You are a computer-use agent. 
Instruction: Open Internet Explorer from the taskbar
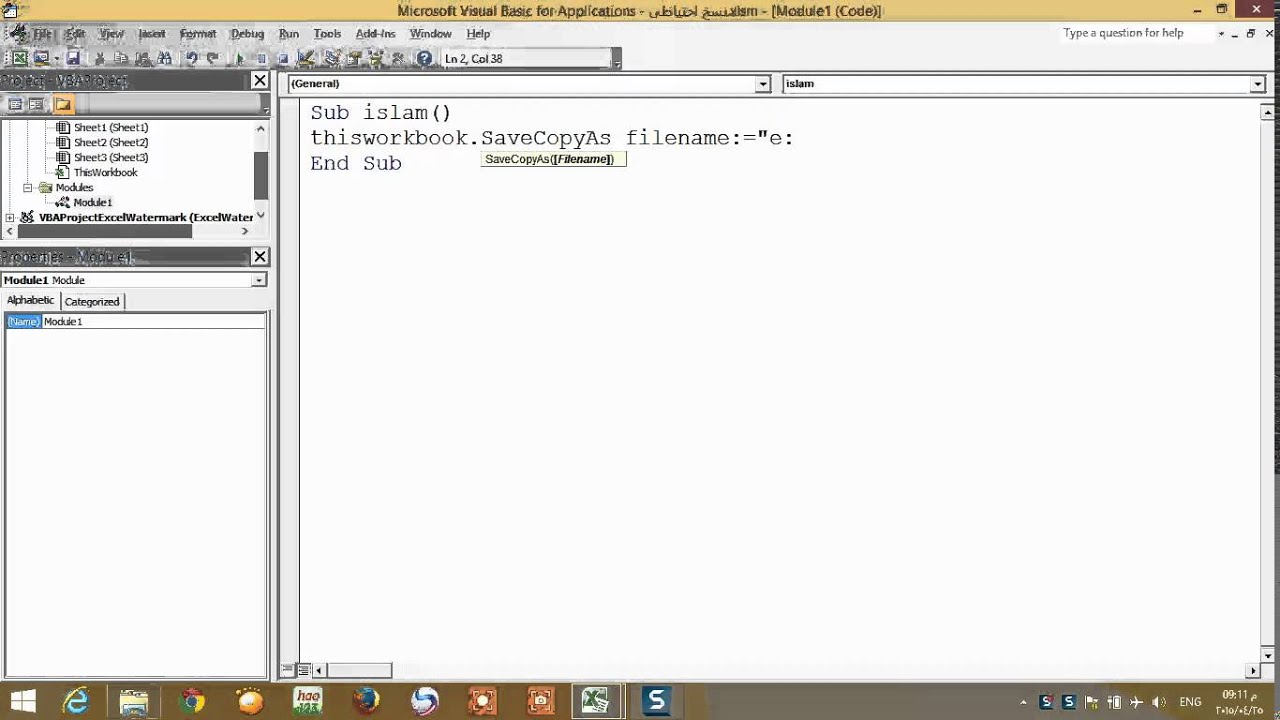coord(76,701)
